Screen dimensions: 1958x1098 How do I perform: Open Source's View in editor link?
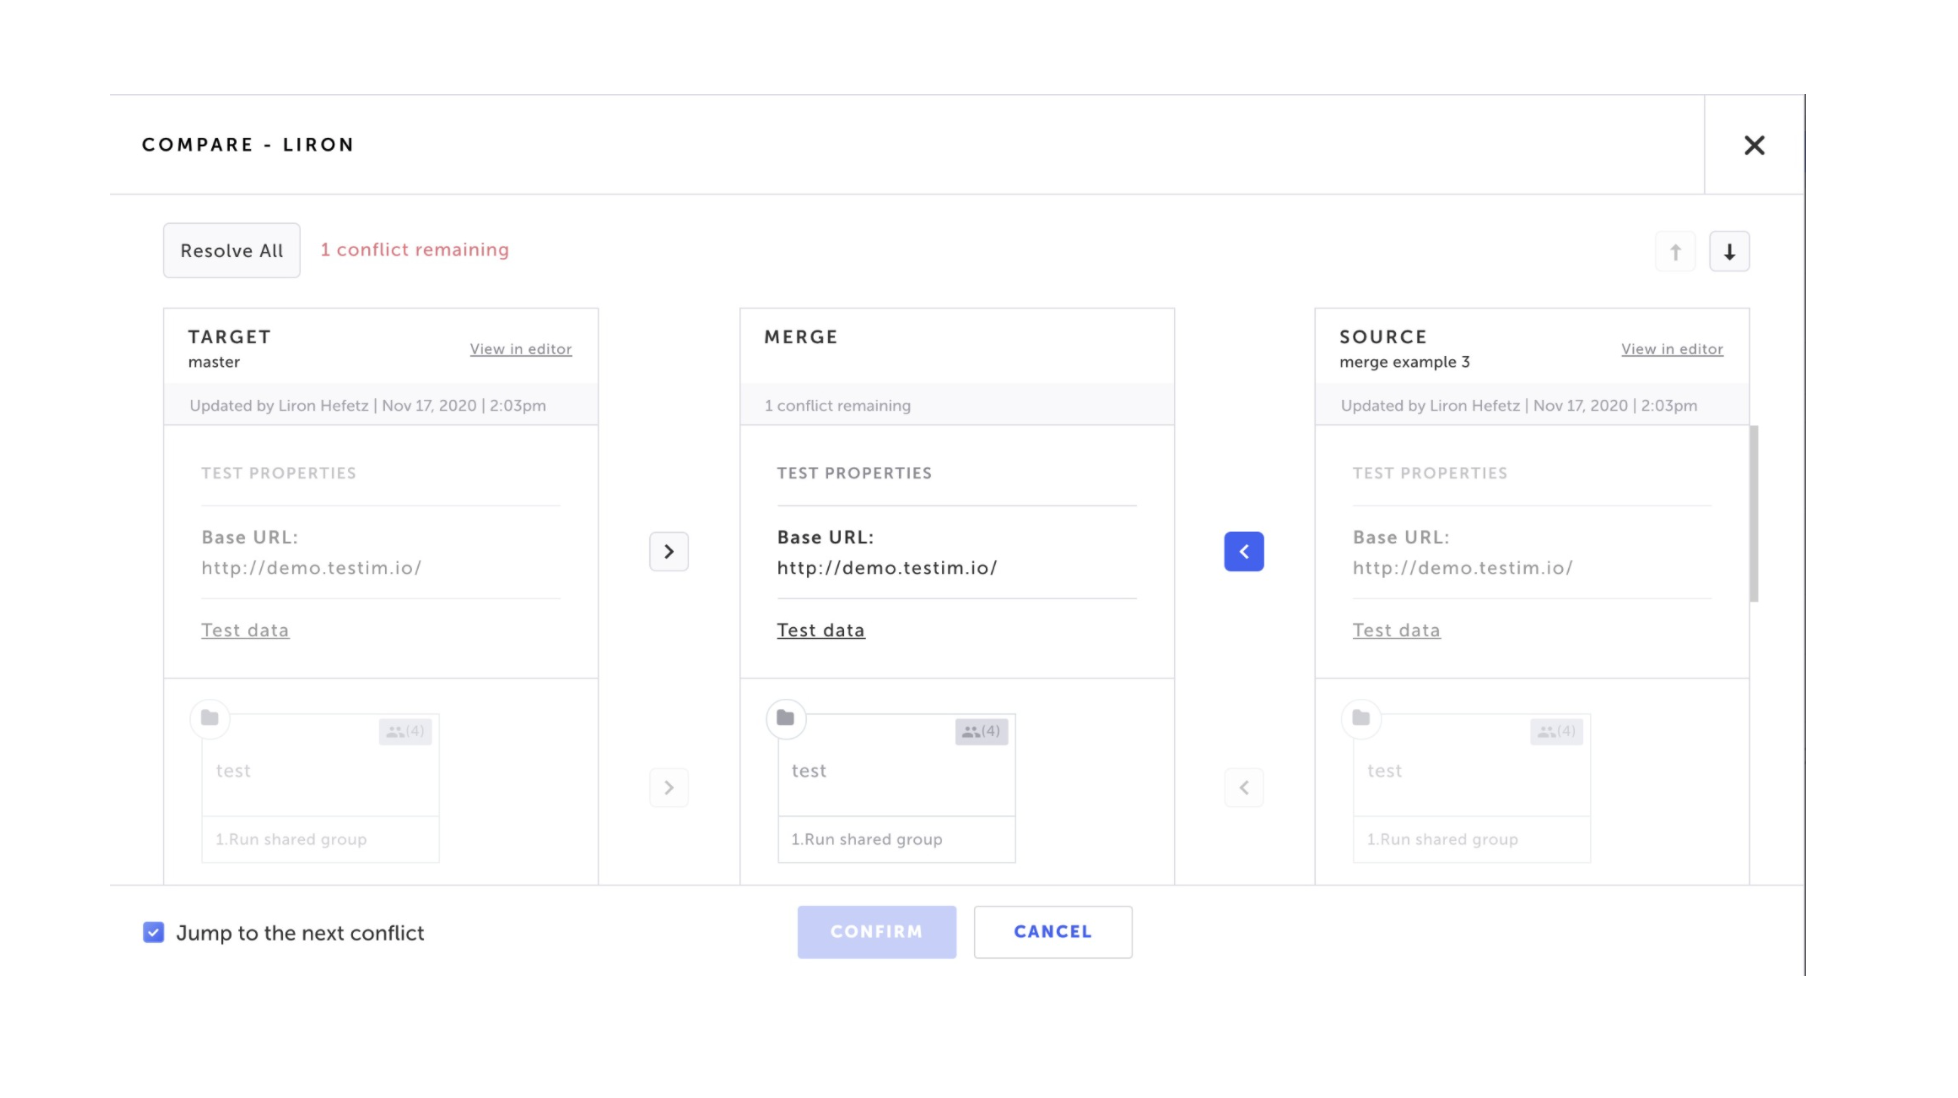click(x=1672, y=349)
